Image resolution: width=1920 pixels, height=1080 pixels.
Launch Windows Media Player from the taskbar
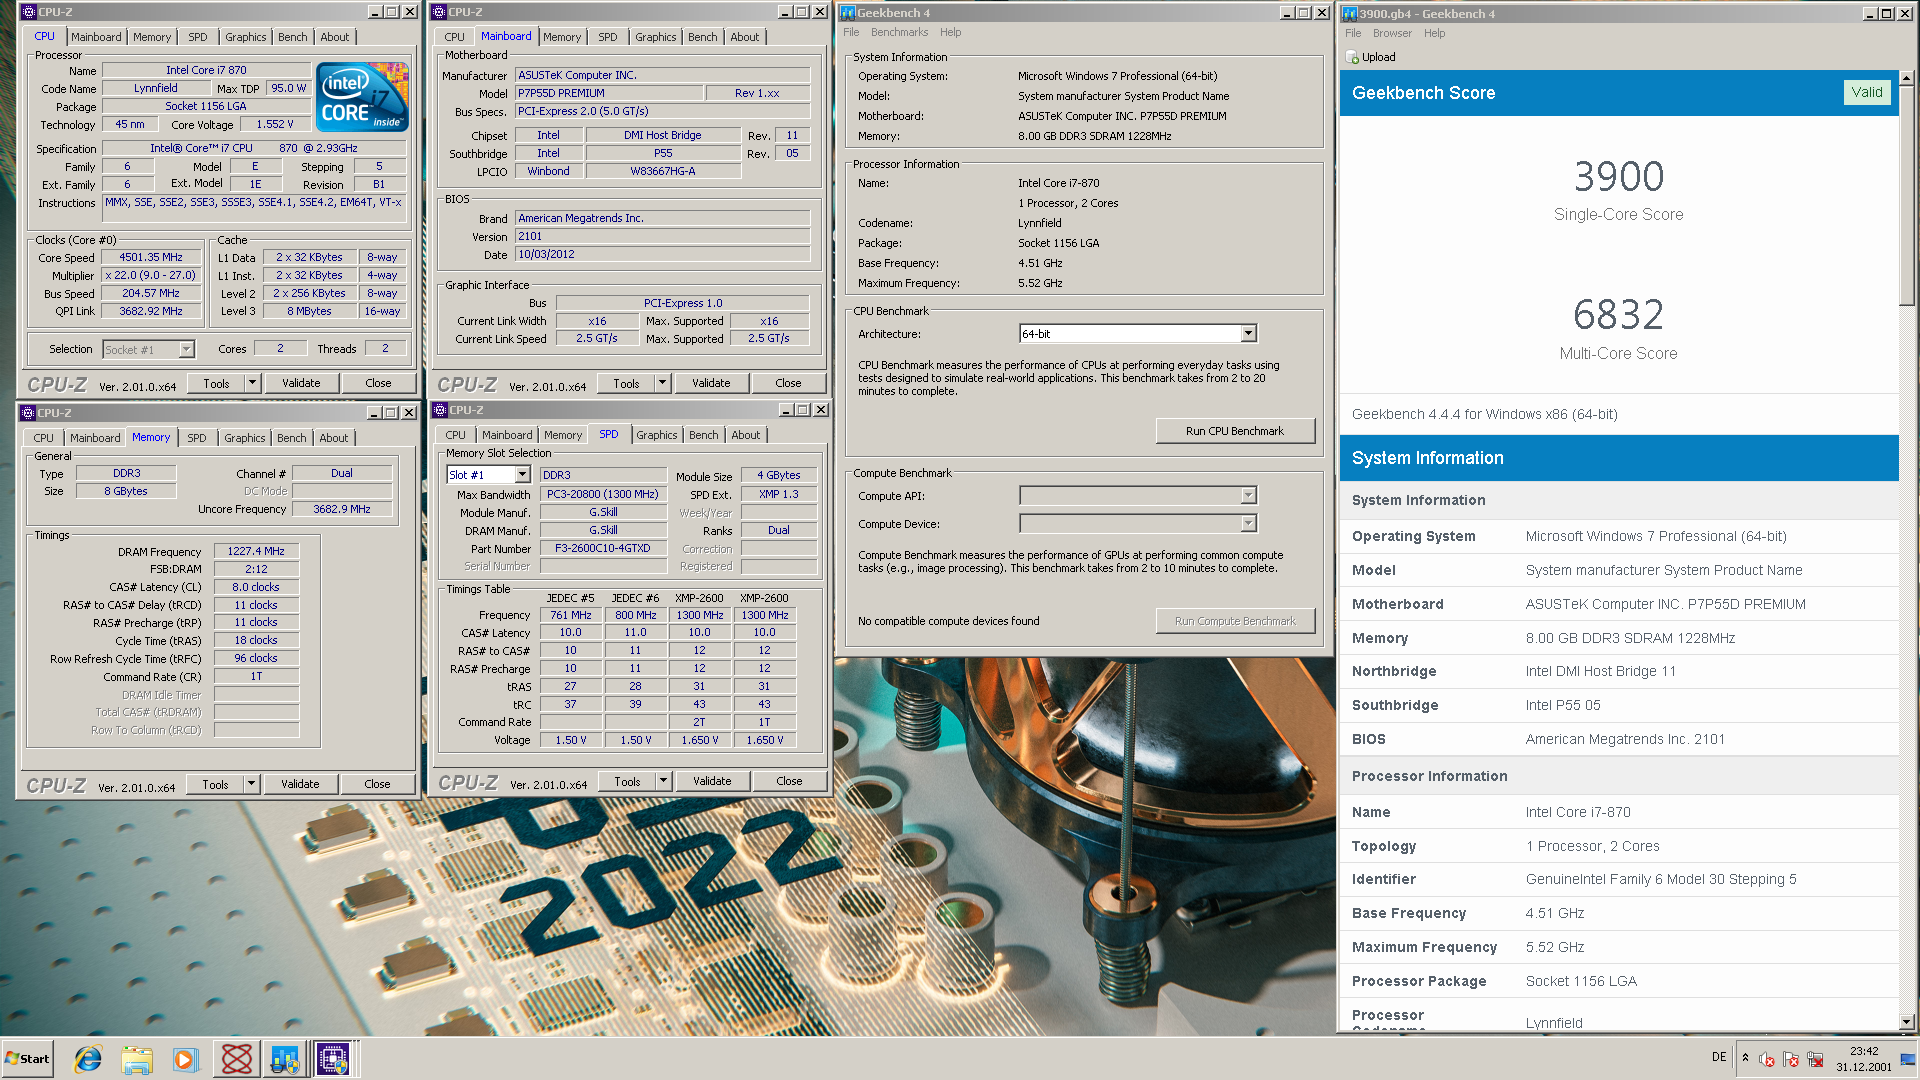click(185, 1059)
